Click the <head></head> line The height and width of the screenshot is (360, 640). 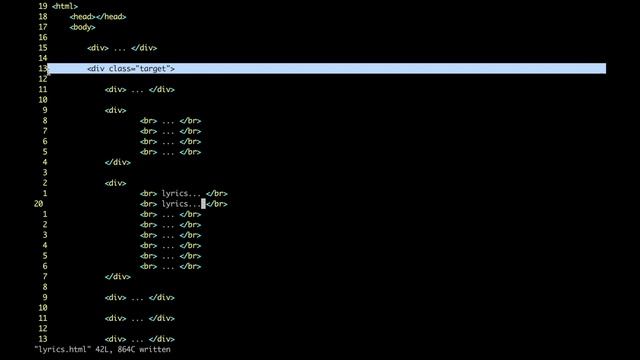98,17
